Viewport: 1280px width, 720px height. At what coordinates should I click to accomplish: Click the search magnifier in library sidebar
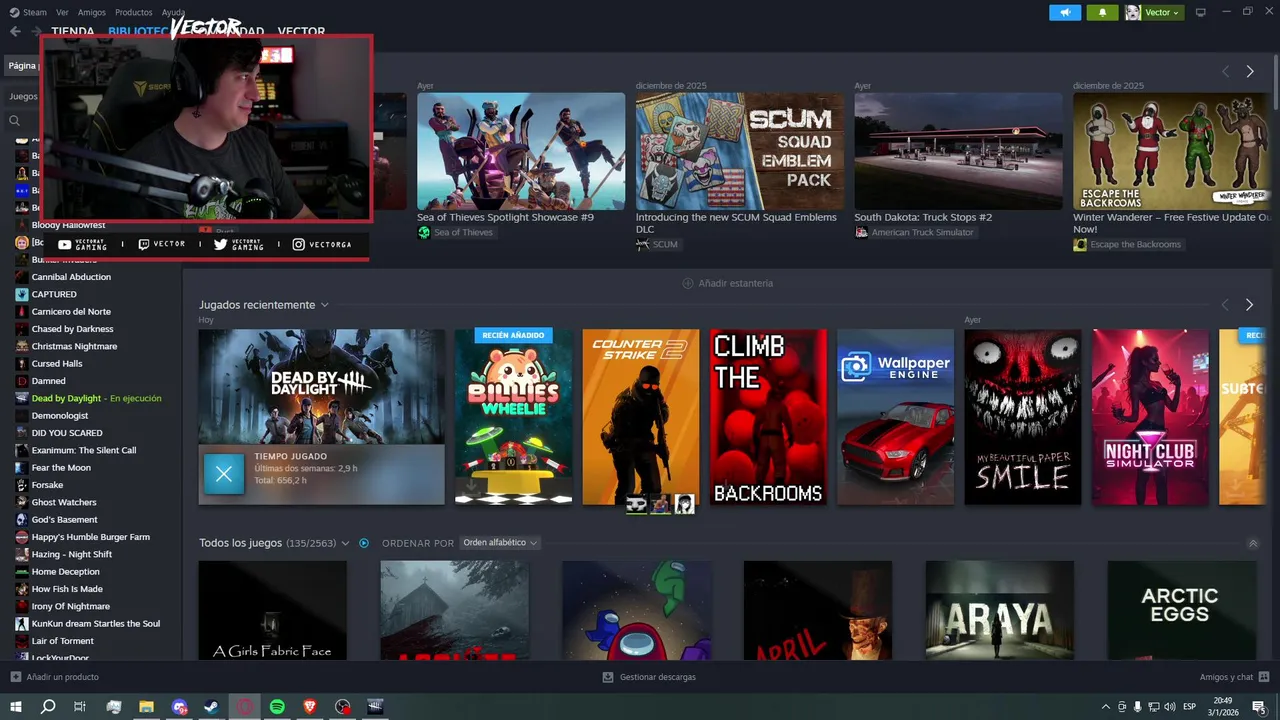(15, 120)
